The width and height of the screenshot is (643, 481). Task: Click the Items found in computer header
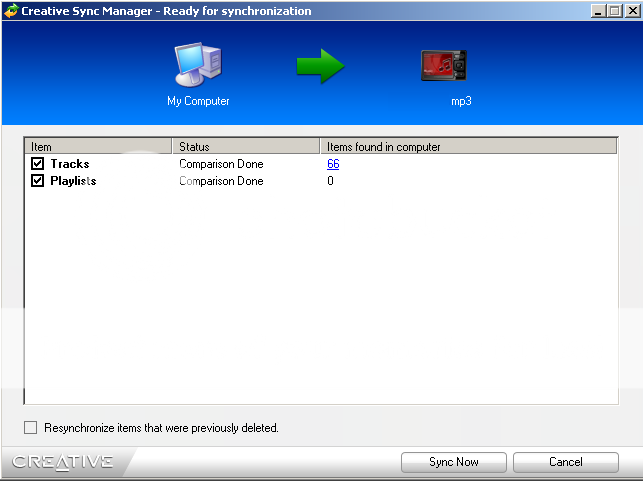point(469,146)
